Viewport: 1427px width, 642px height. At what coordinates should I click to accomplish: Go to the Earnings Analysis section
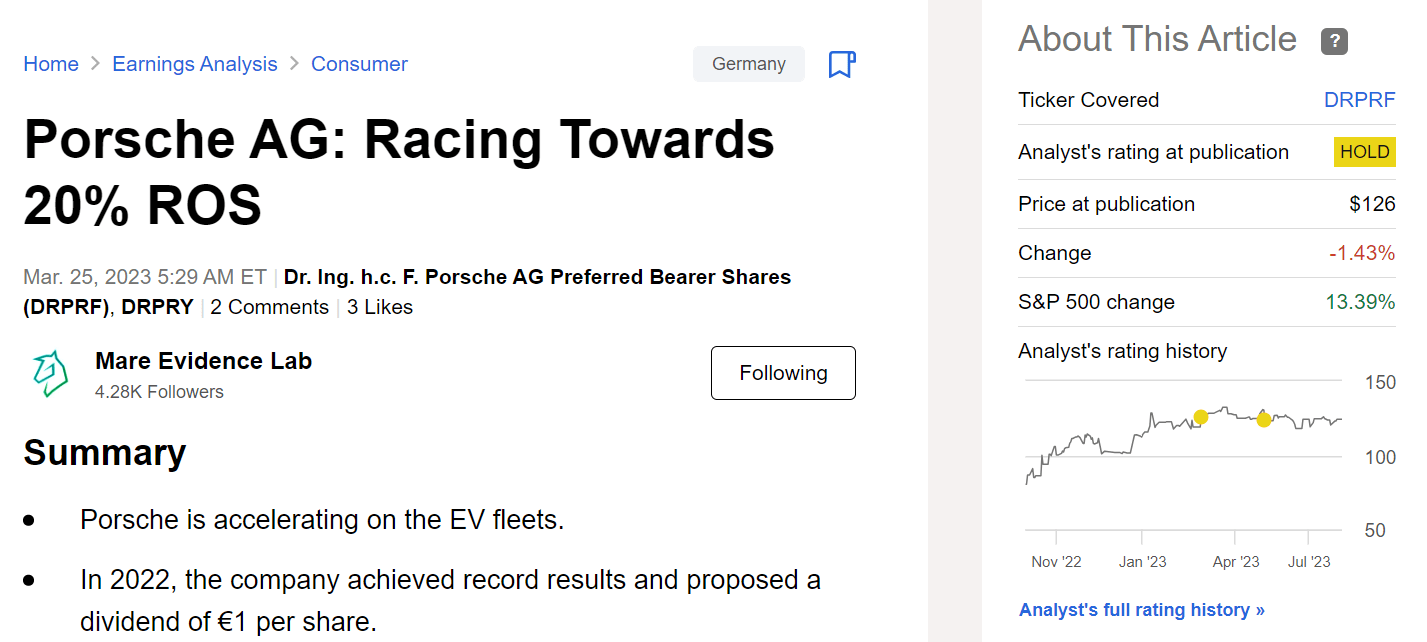194,63
